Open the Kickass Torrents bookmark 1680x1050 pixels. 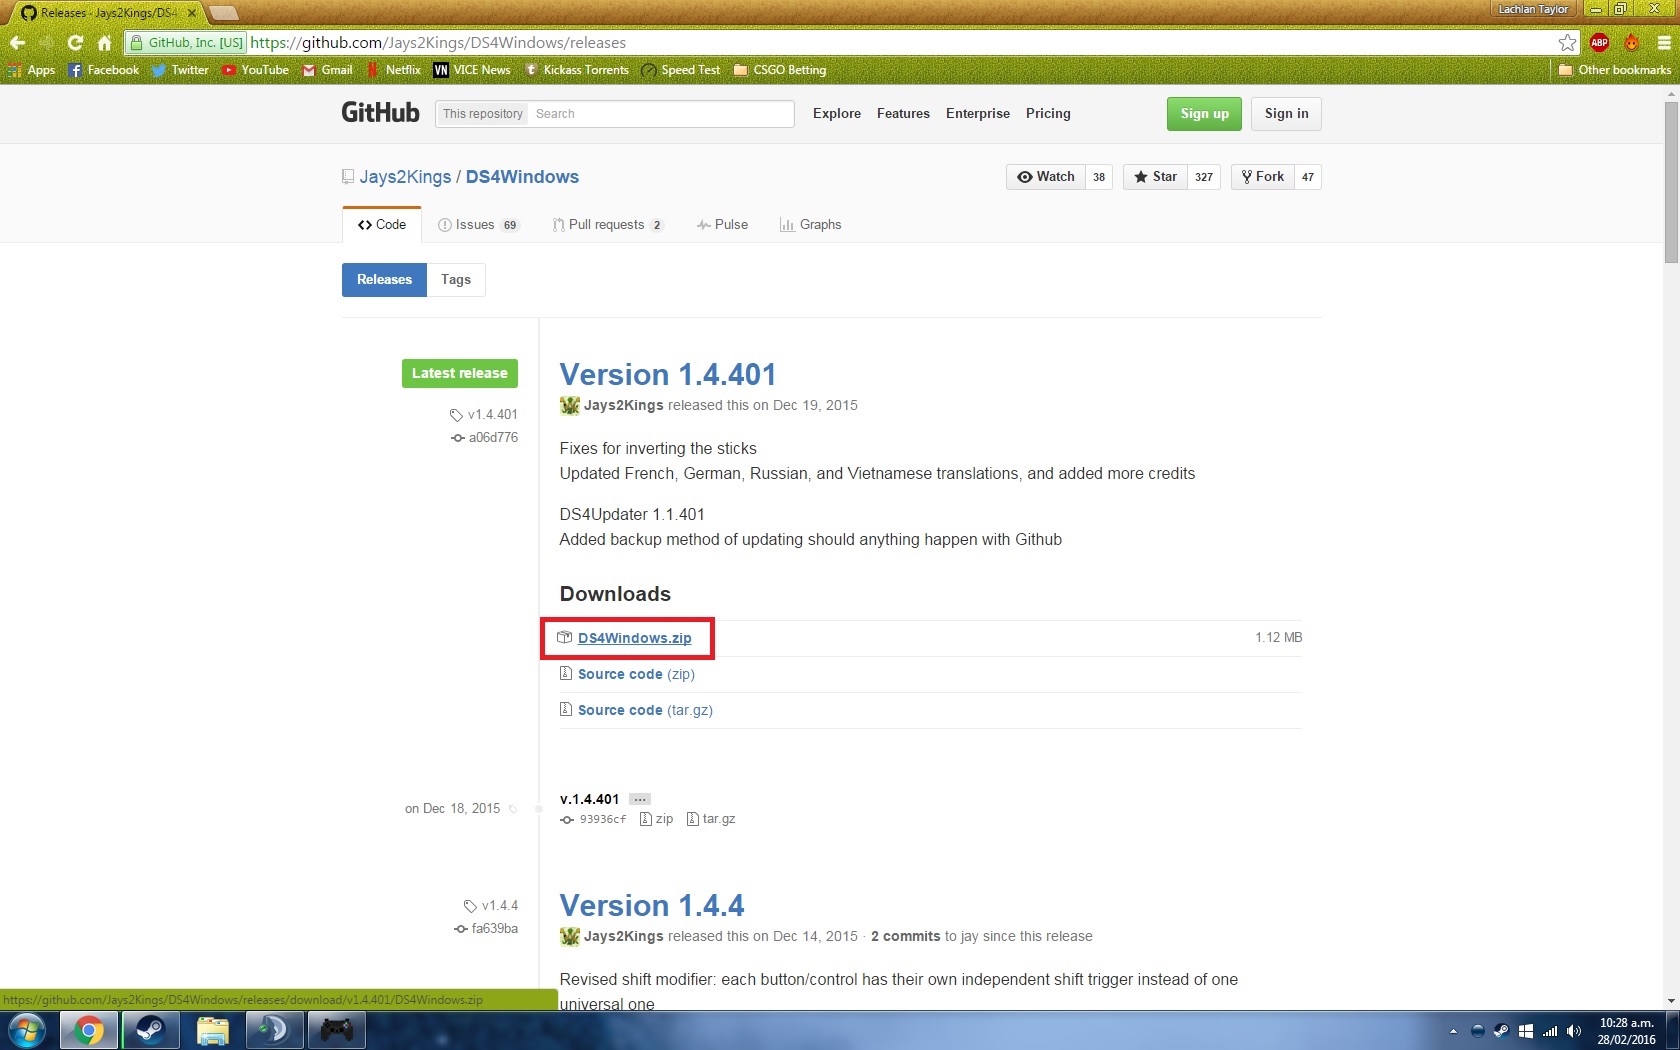point(577,70)
